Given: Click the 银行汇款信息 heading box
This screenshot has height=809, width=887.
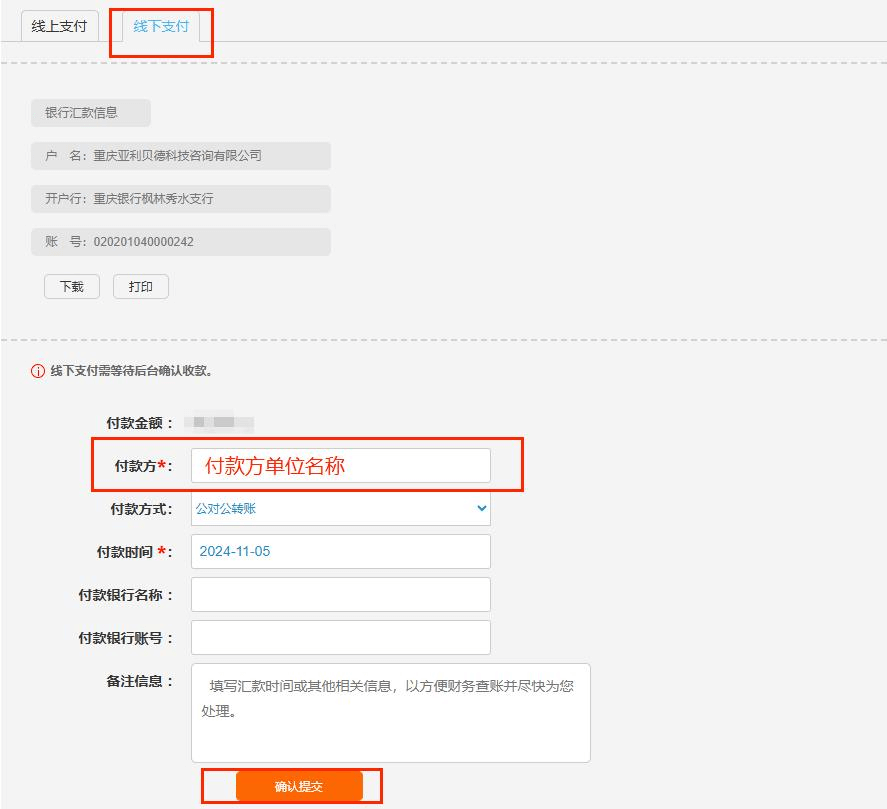Looking at the screenshot, I should point(90,113).
